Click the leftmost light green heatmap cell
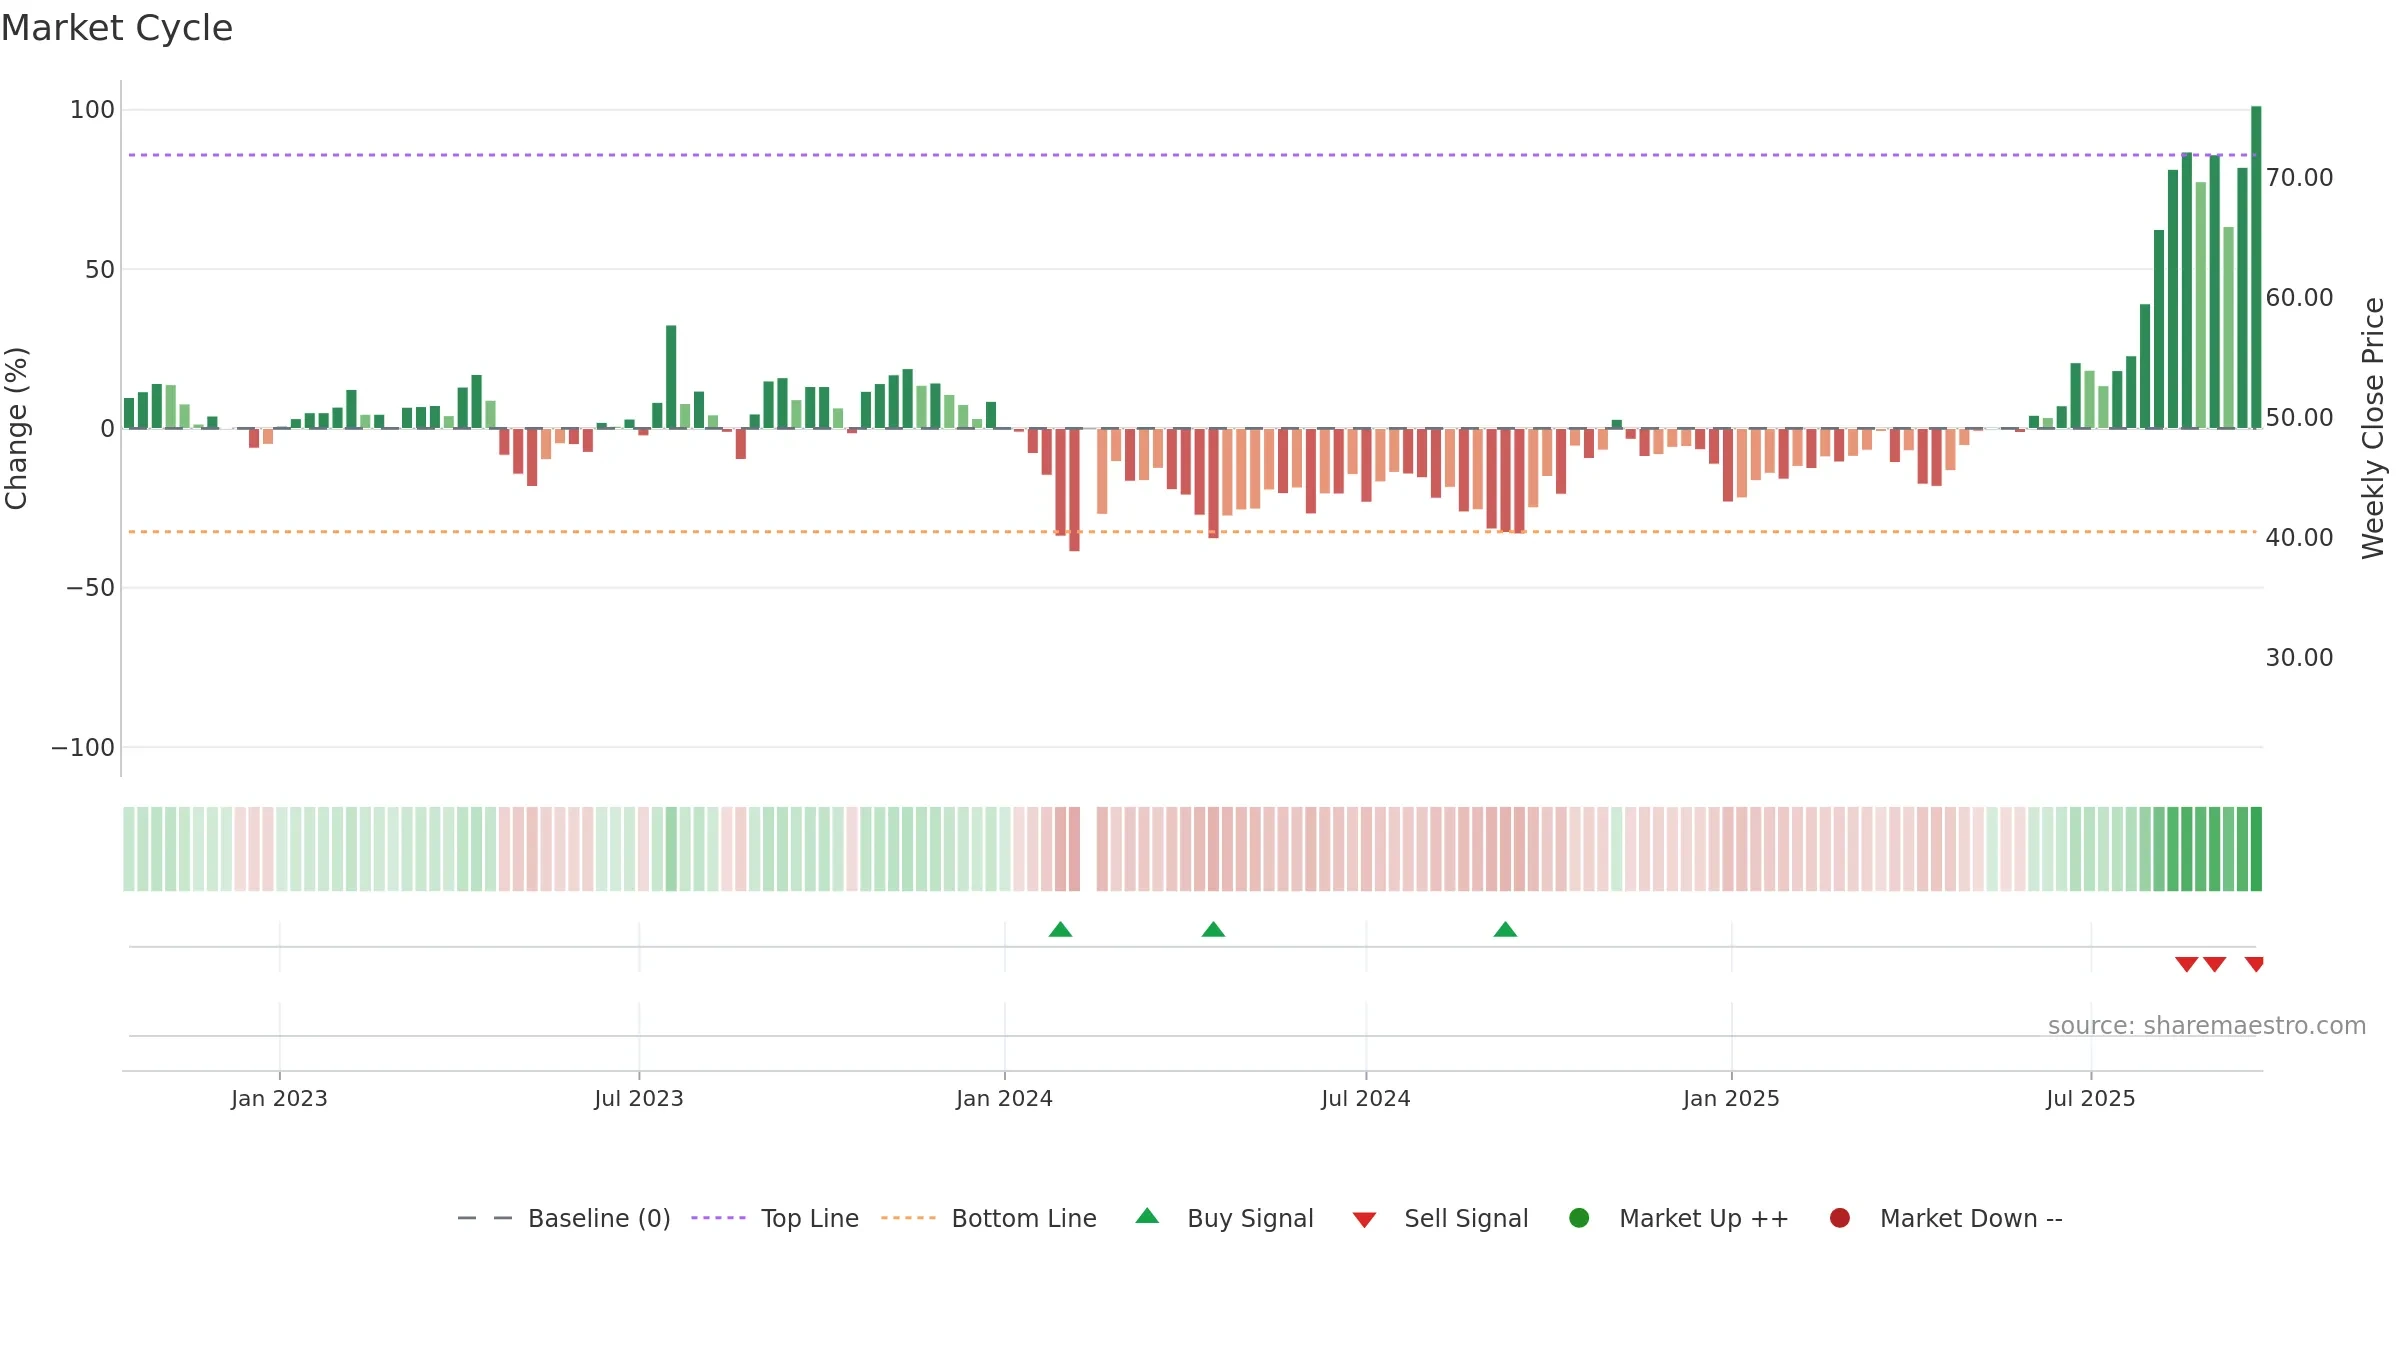 click(129, 849)
